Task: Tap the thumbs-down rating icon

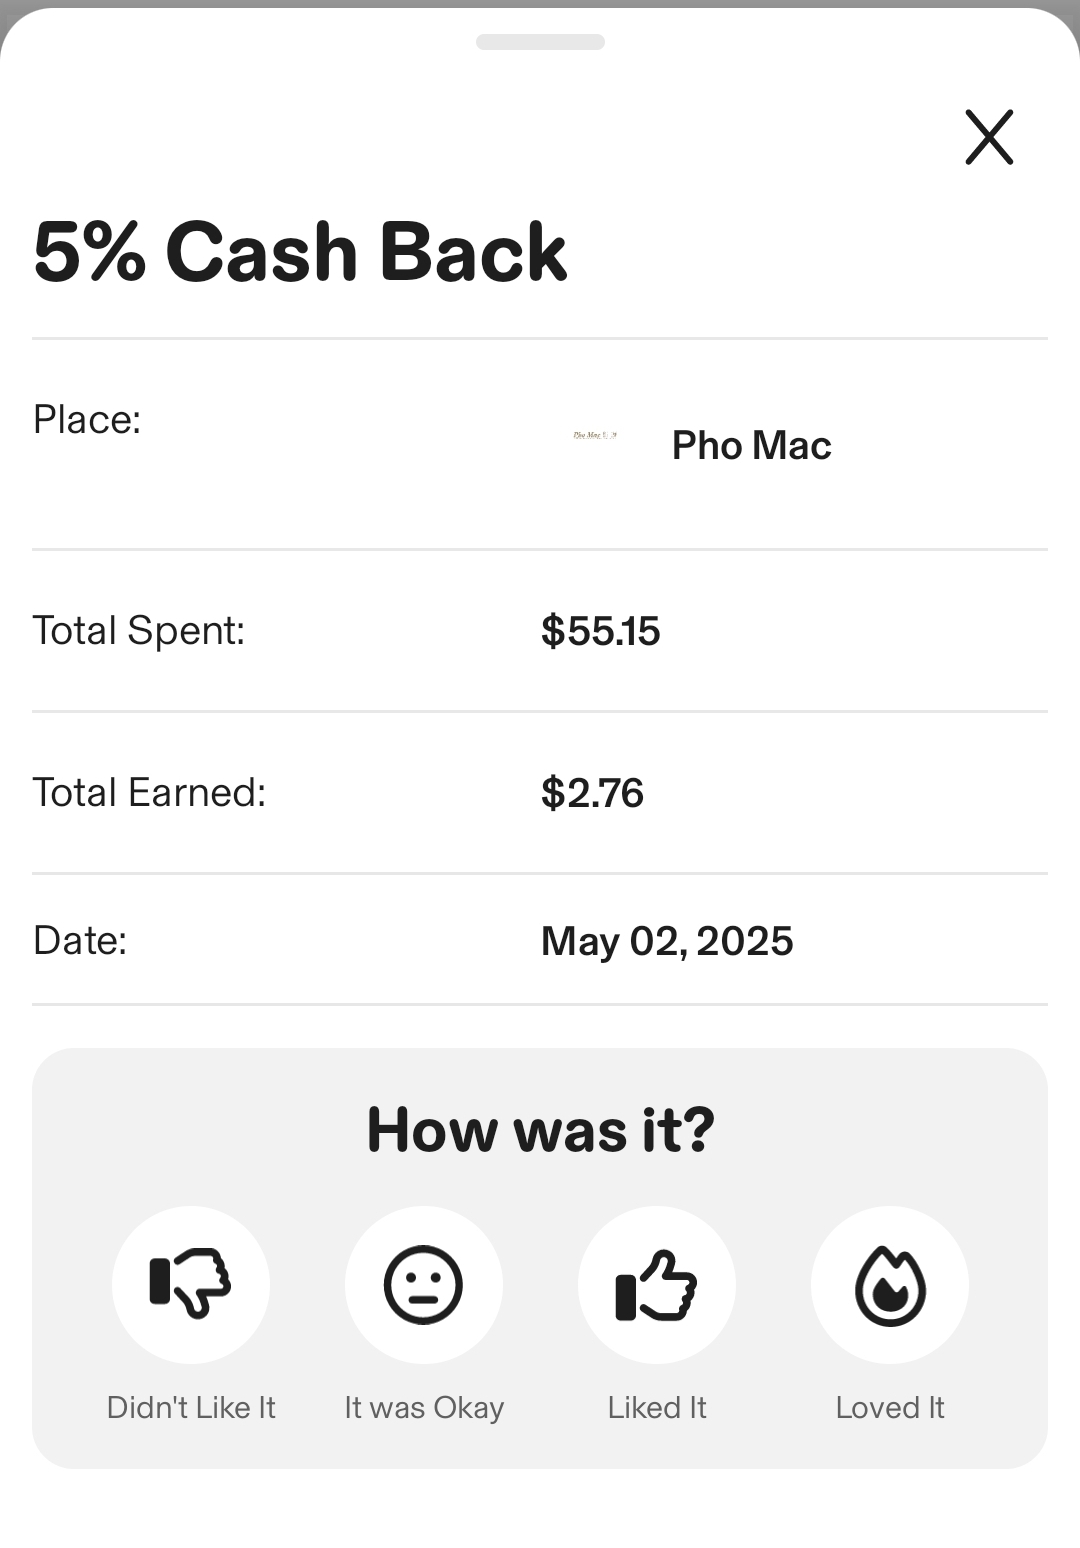Action: click(191, 1284)
